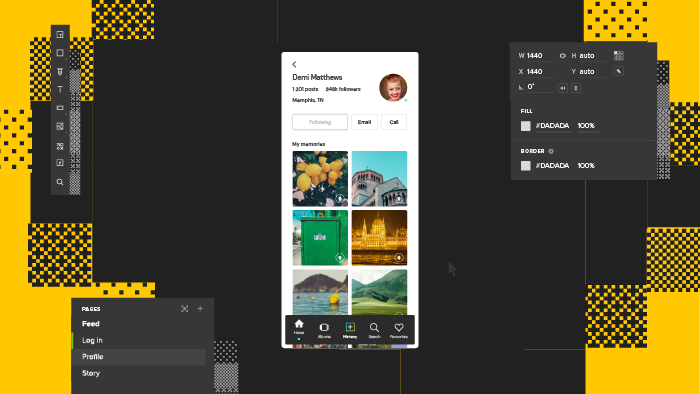Screen dimensions: 700x394
Task: Edit the Y position field
Action: click(592, 71)
